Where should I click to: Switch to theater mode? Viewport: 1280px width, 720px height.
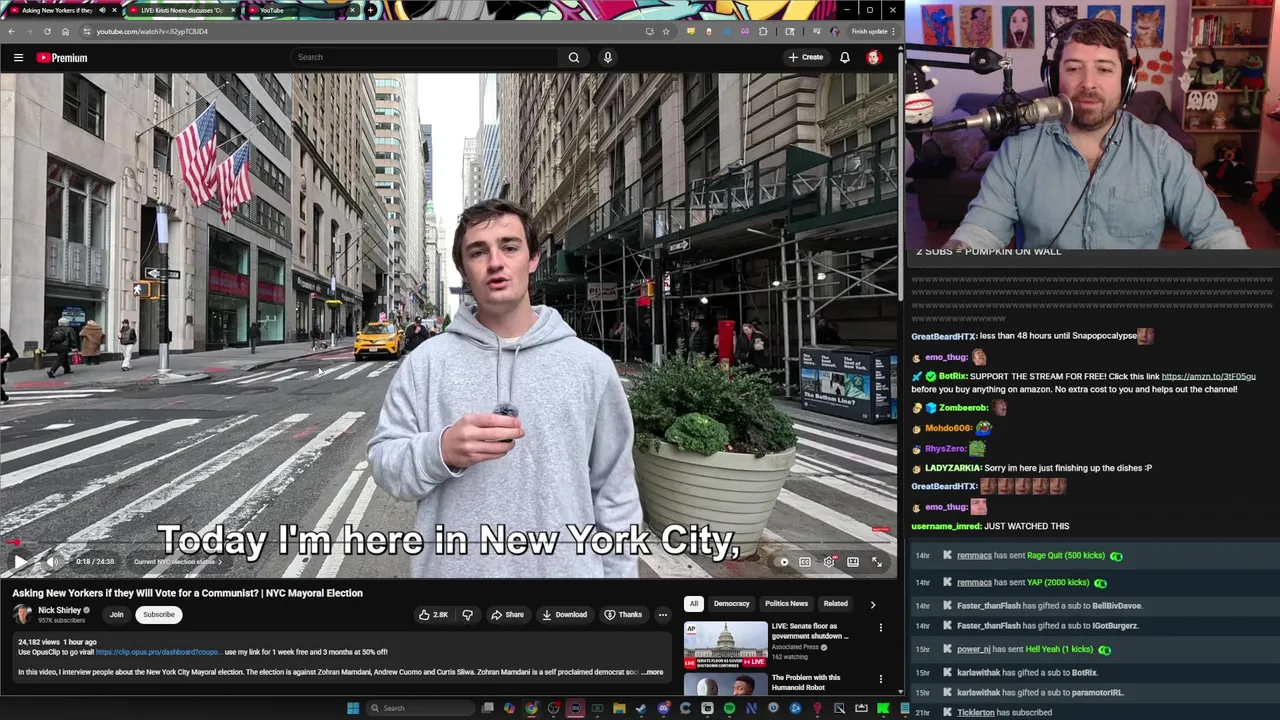(x=853, y=562)
